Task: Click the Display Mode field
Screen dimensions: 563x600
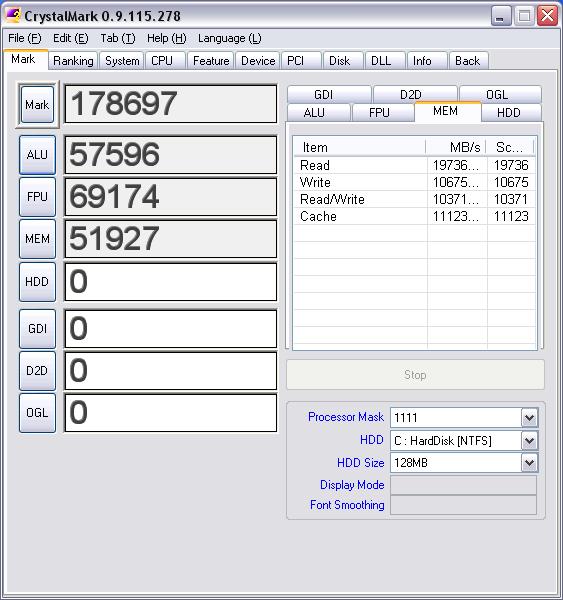Action: click(463, 485)
